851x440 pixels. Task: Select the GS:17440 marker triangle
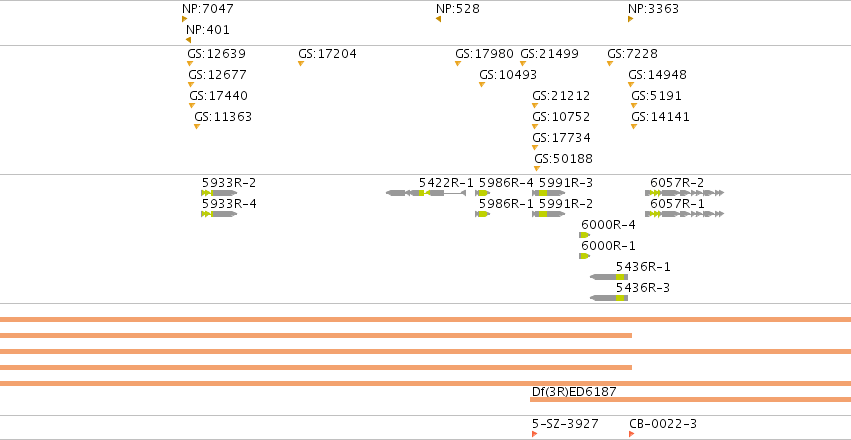[x=192, y=106]
